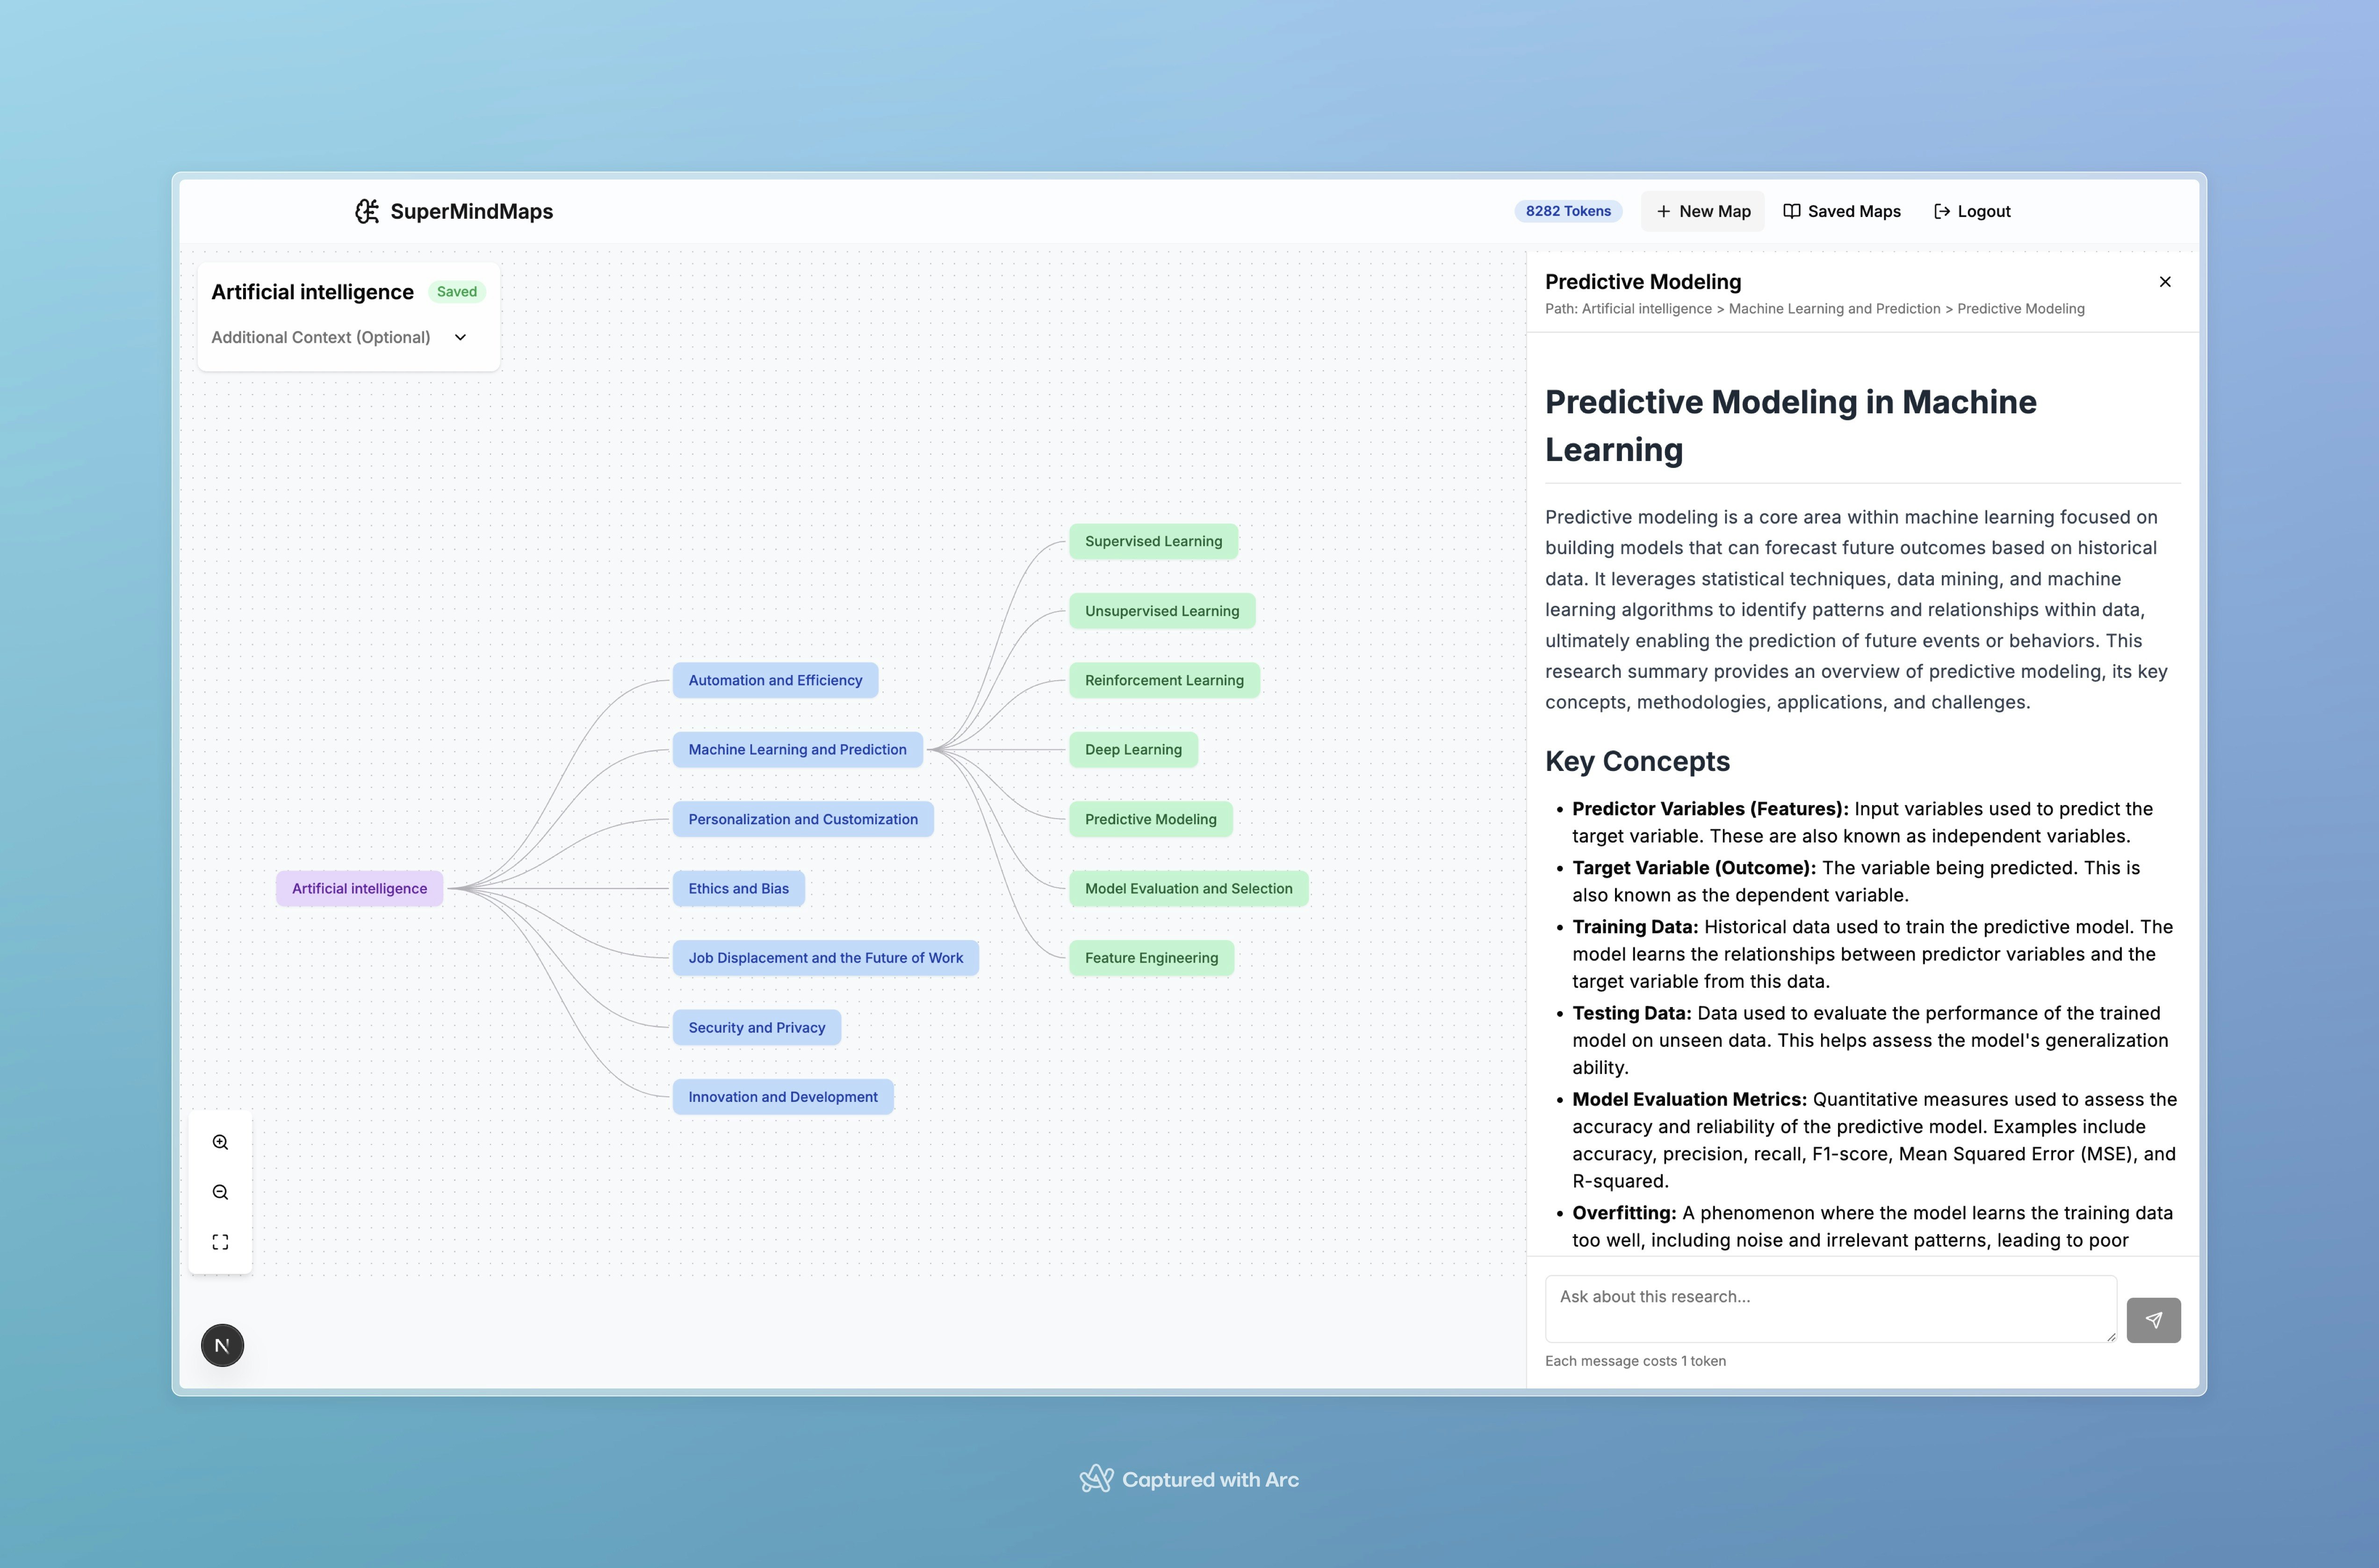This screenshot has height=1568, width=2379.
Task: Close the Predictive Modeling research panel
Action: pos(2164,282)
